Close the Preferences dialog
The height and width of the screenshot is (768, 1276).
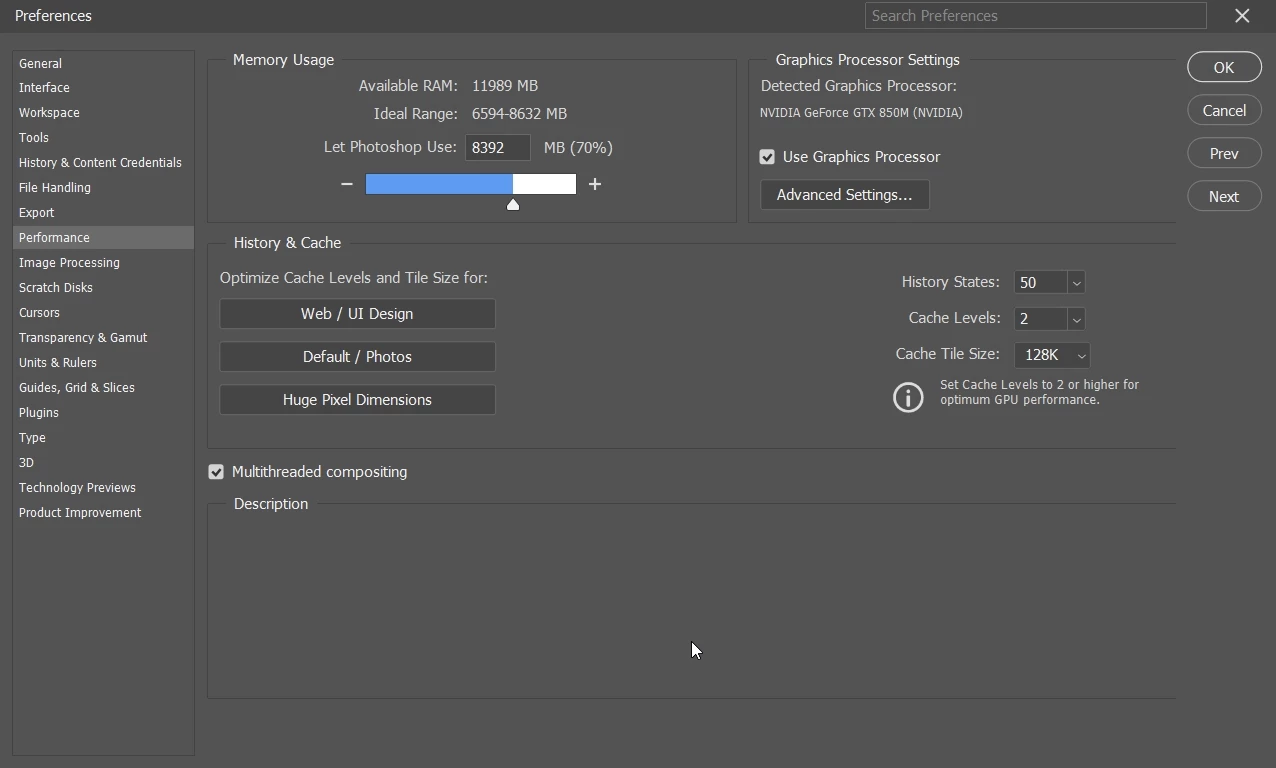coord(1242,16)
